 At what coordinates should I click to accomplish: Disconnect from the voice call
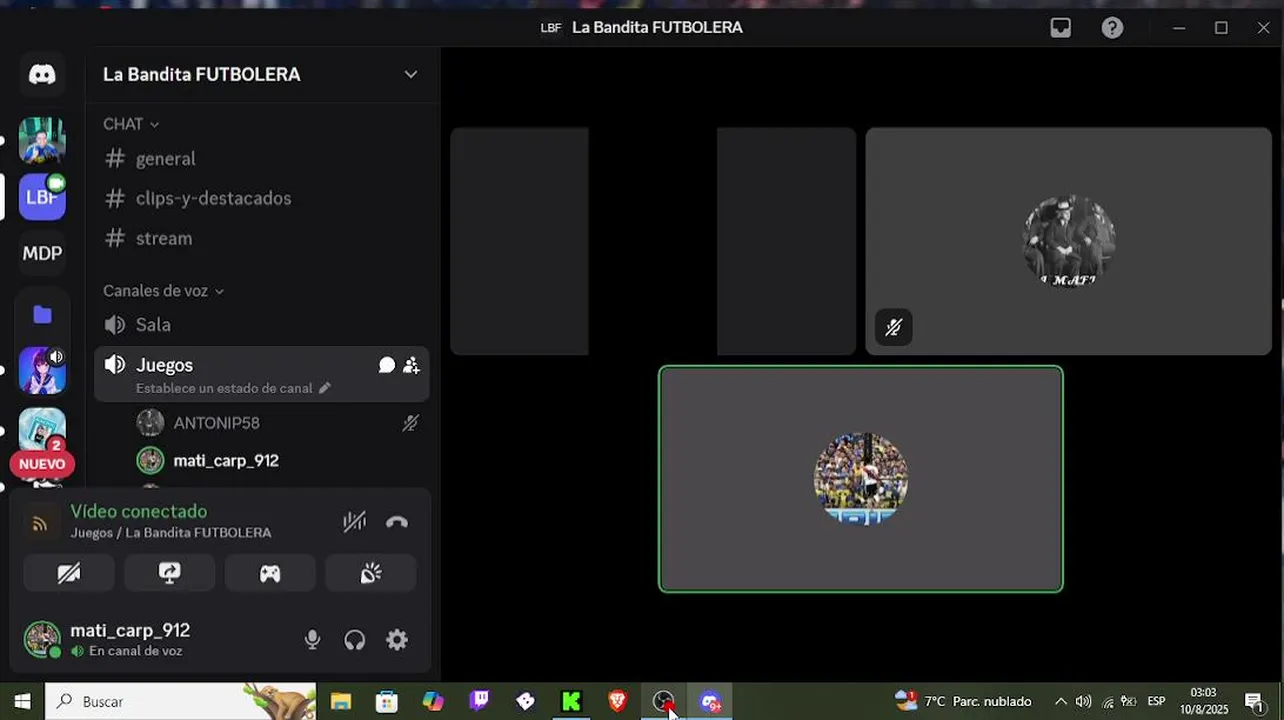[397, 521]
